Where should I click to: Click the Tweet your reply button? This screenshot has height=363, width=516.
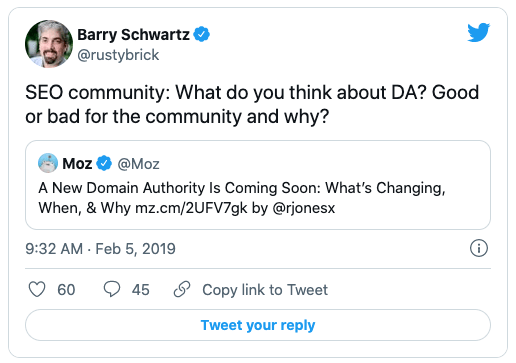(x=258, y=325)
